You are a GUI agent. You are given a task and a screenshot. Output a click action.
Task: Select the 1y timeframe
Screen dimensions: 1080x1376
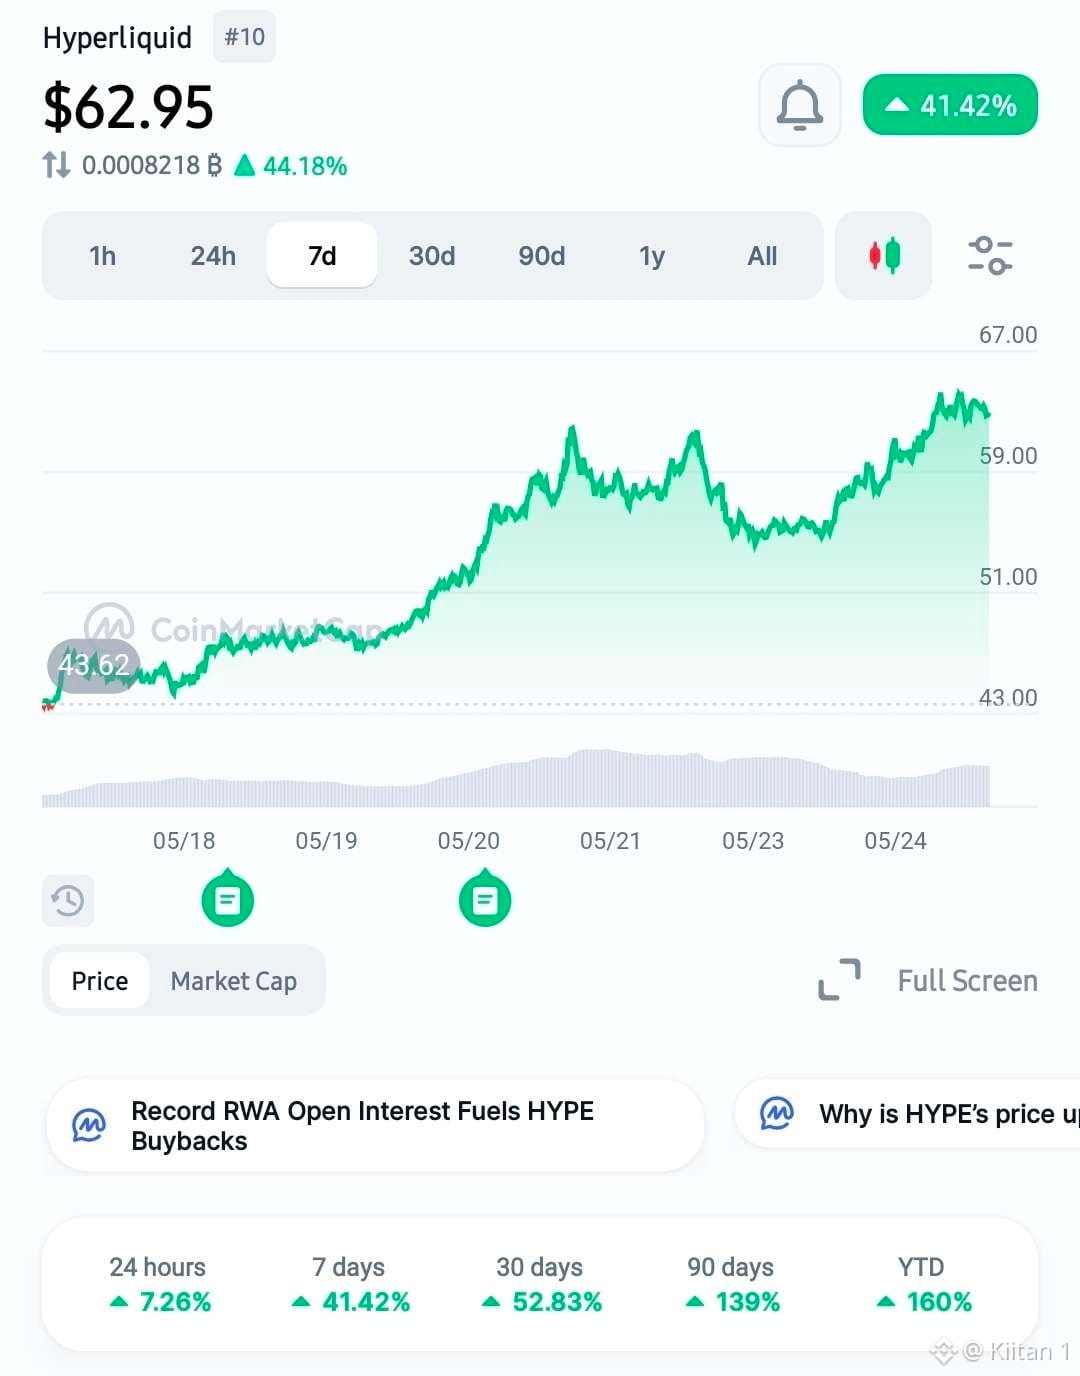652,256
